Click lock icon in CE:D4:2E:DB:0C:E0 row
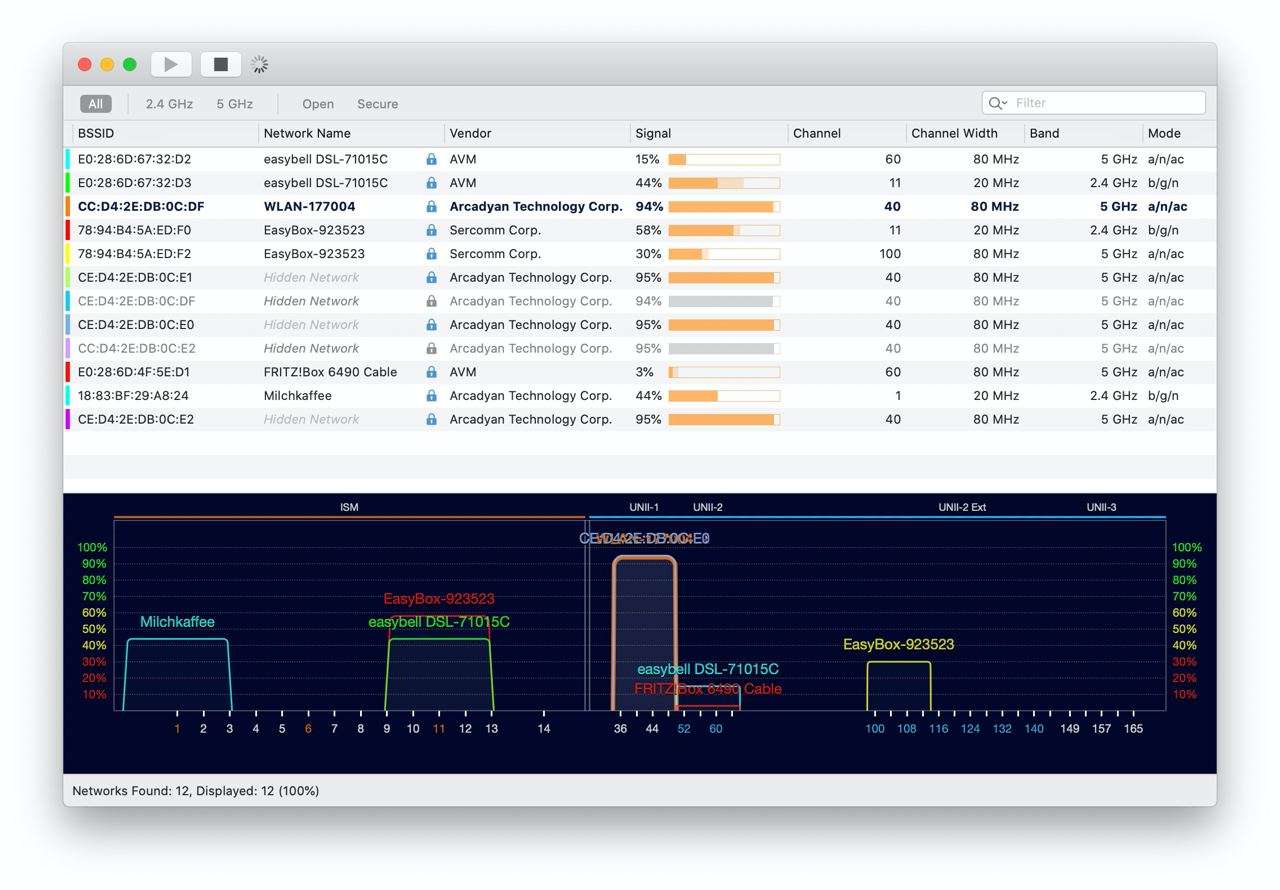Image resolution: width=1280 pixels, height=890 pixels. pos(431,325)
